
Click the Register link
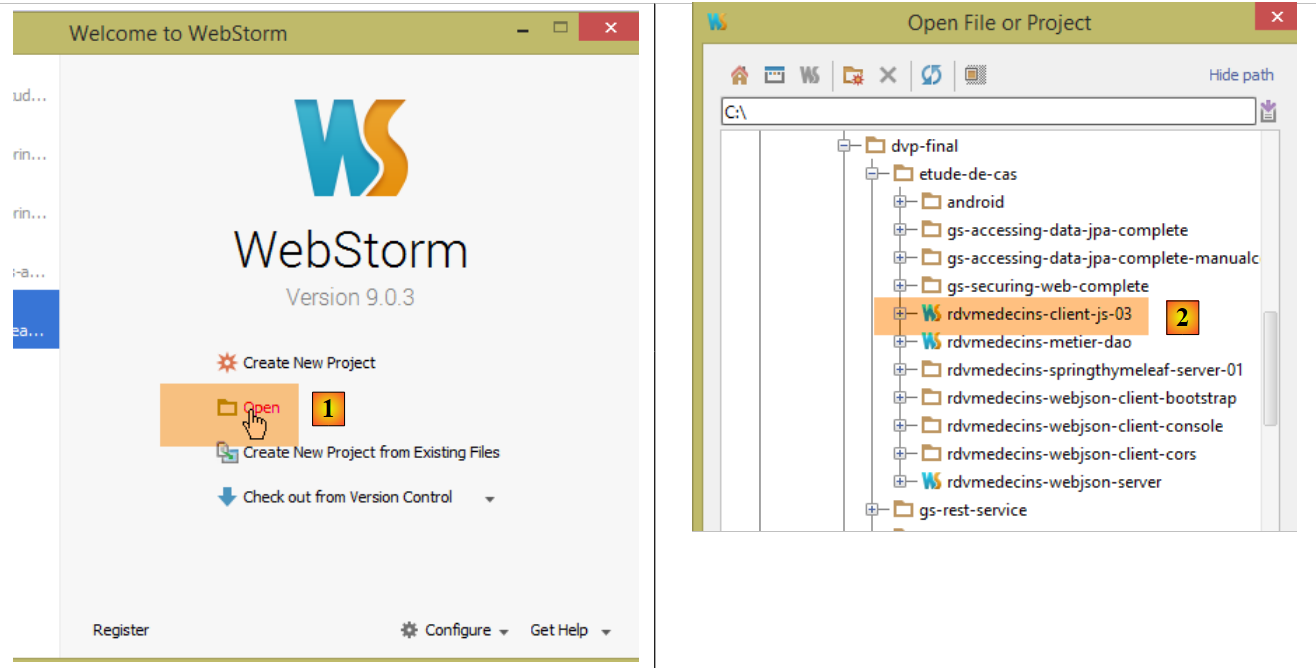point(121,630)
